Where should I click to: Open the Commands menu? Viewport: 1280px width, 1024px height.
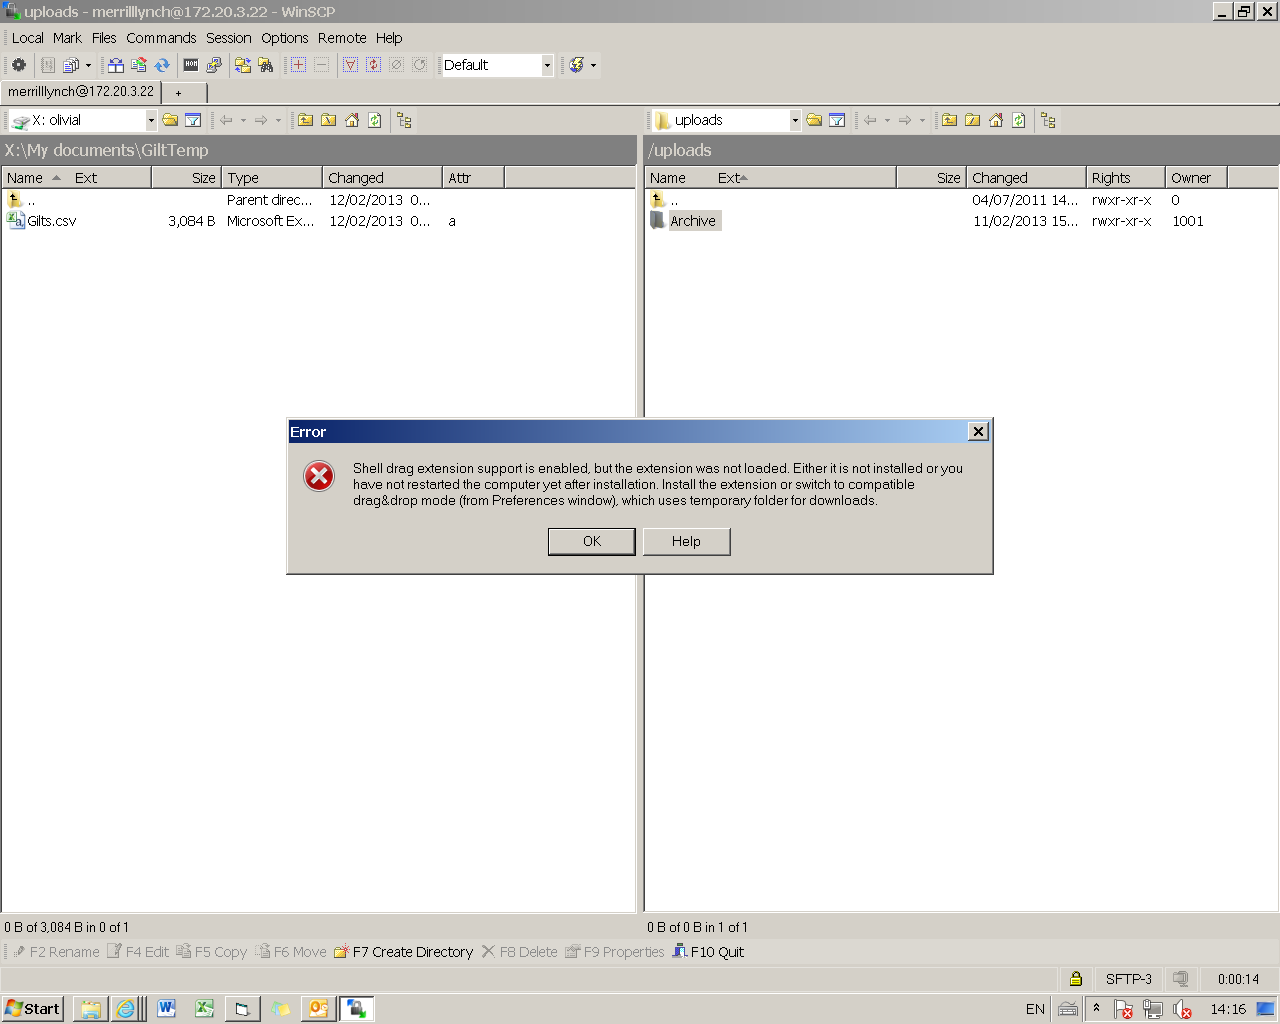tap(161, 38)
